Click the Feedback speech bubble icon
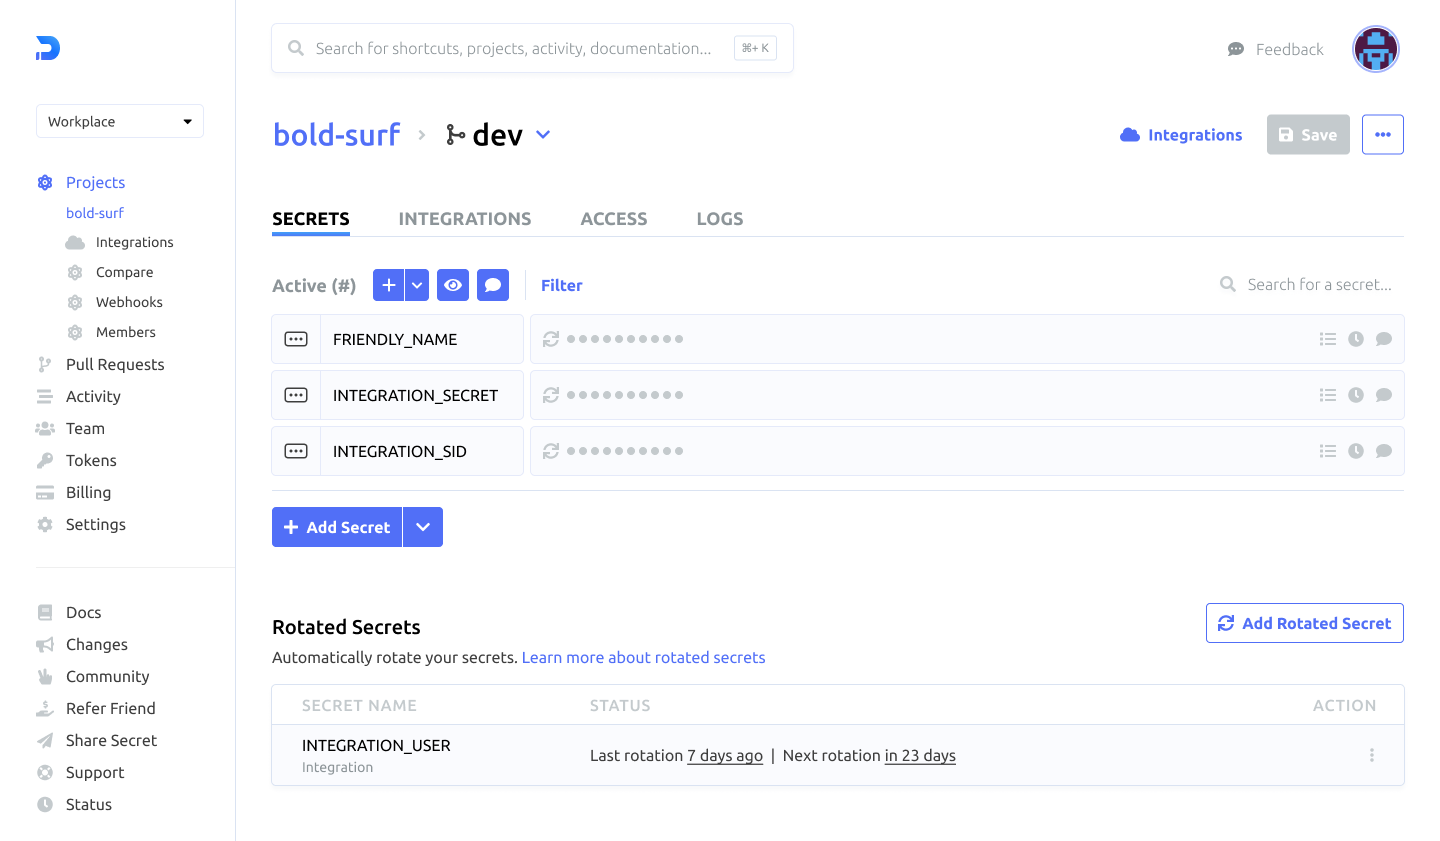This screenshot has width=1440, height=841. [1234, 48]
